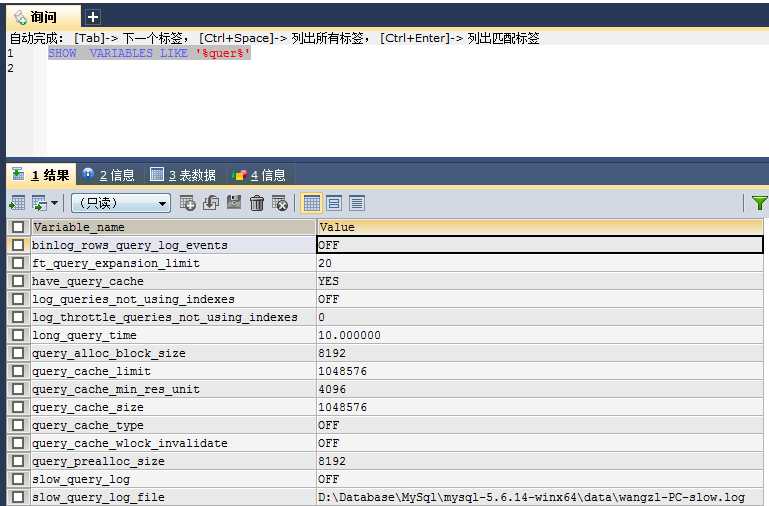Viewport: 769px width, 506px height.
Task: Open the 4 信息 info tab
Action: tap(258, 175)
